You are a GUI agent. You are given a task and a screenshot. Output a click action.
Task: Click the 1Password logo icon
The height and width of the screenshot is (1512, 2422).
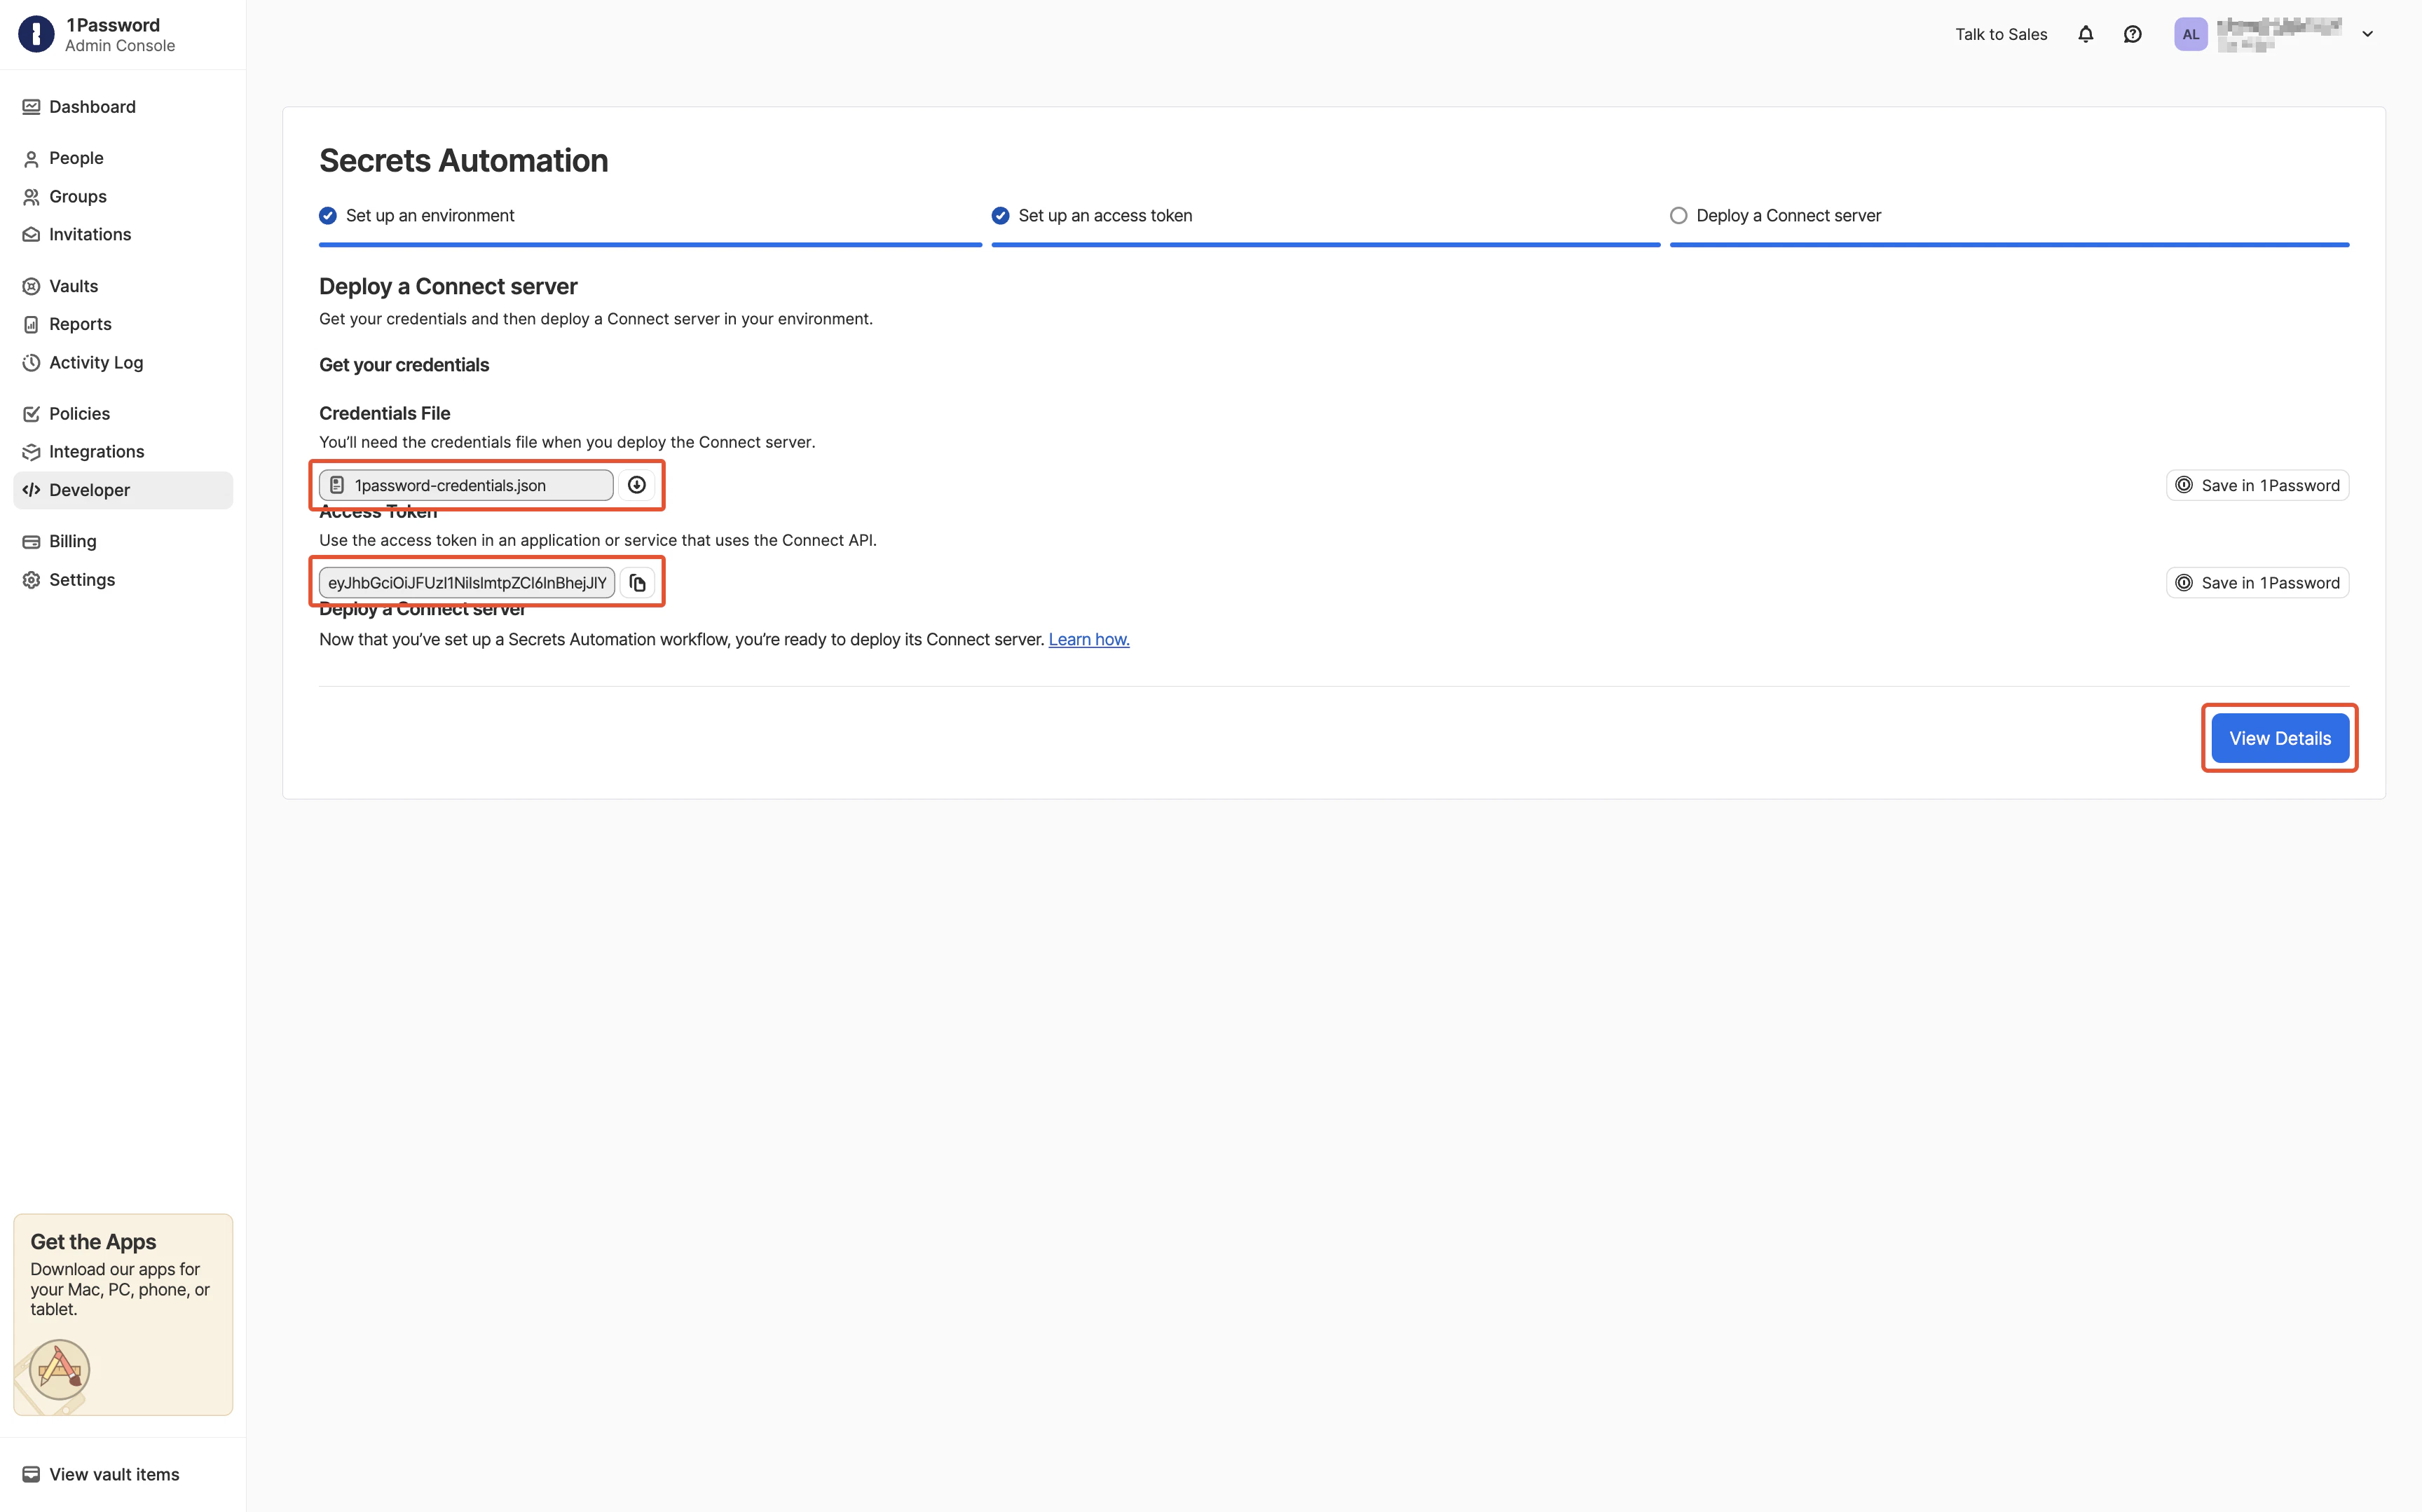pos(36,34)
